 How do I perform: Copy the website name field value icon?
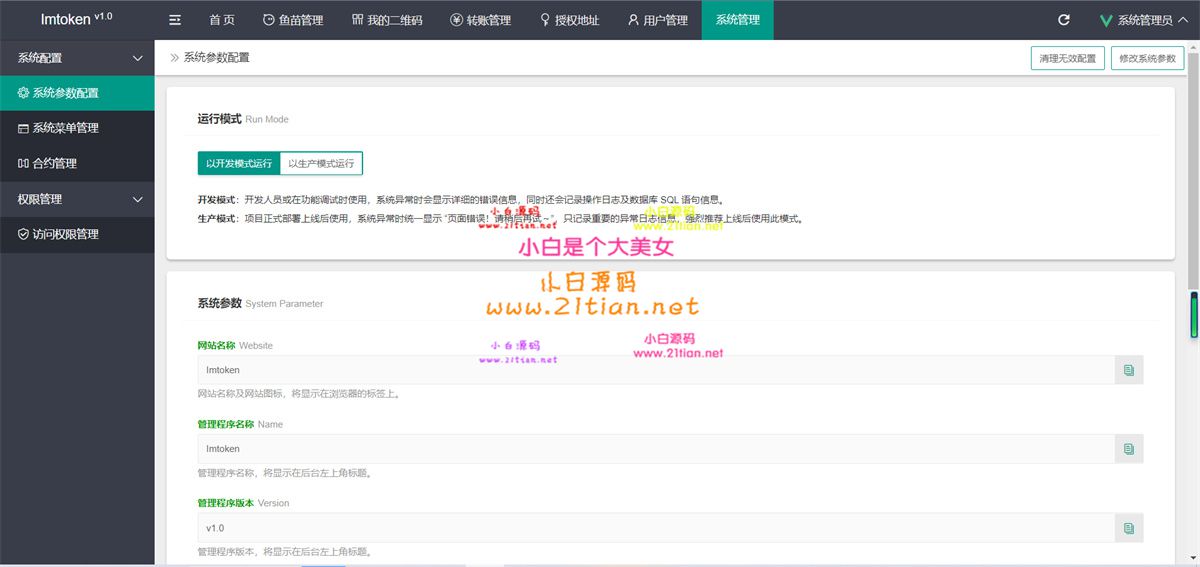click(x=1129, y=370)
